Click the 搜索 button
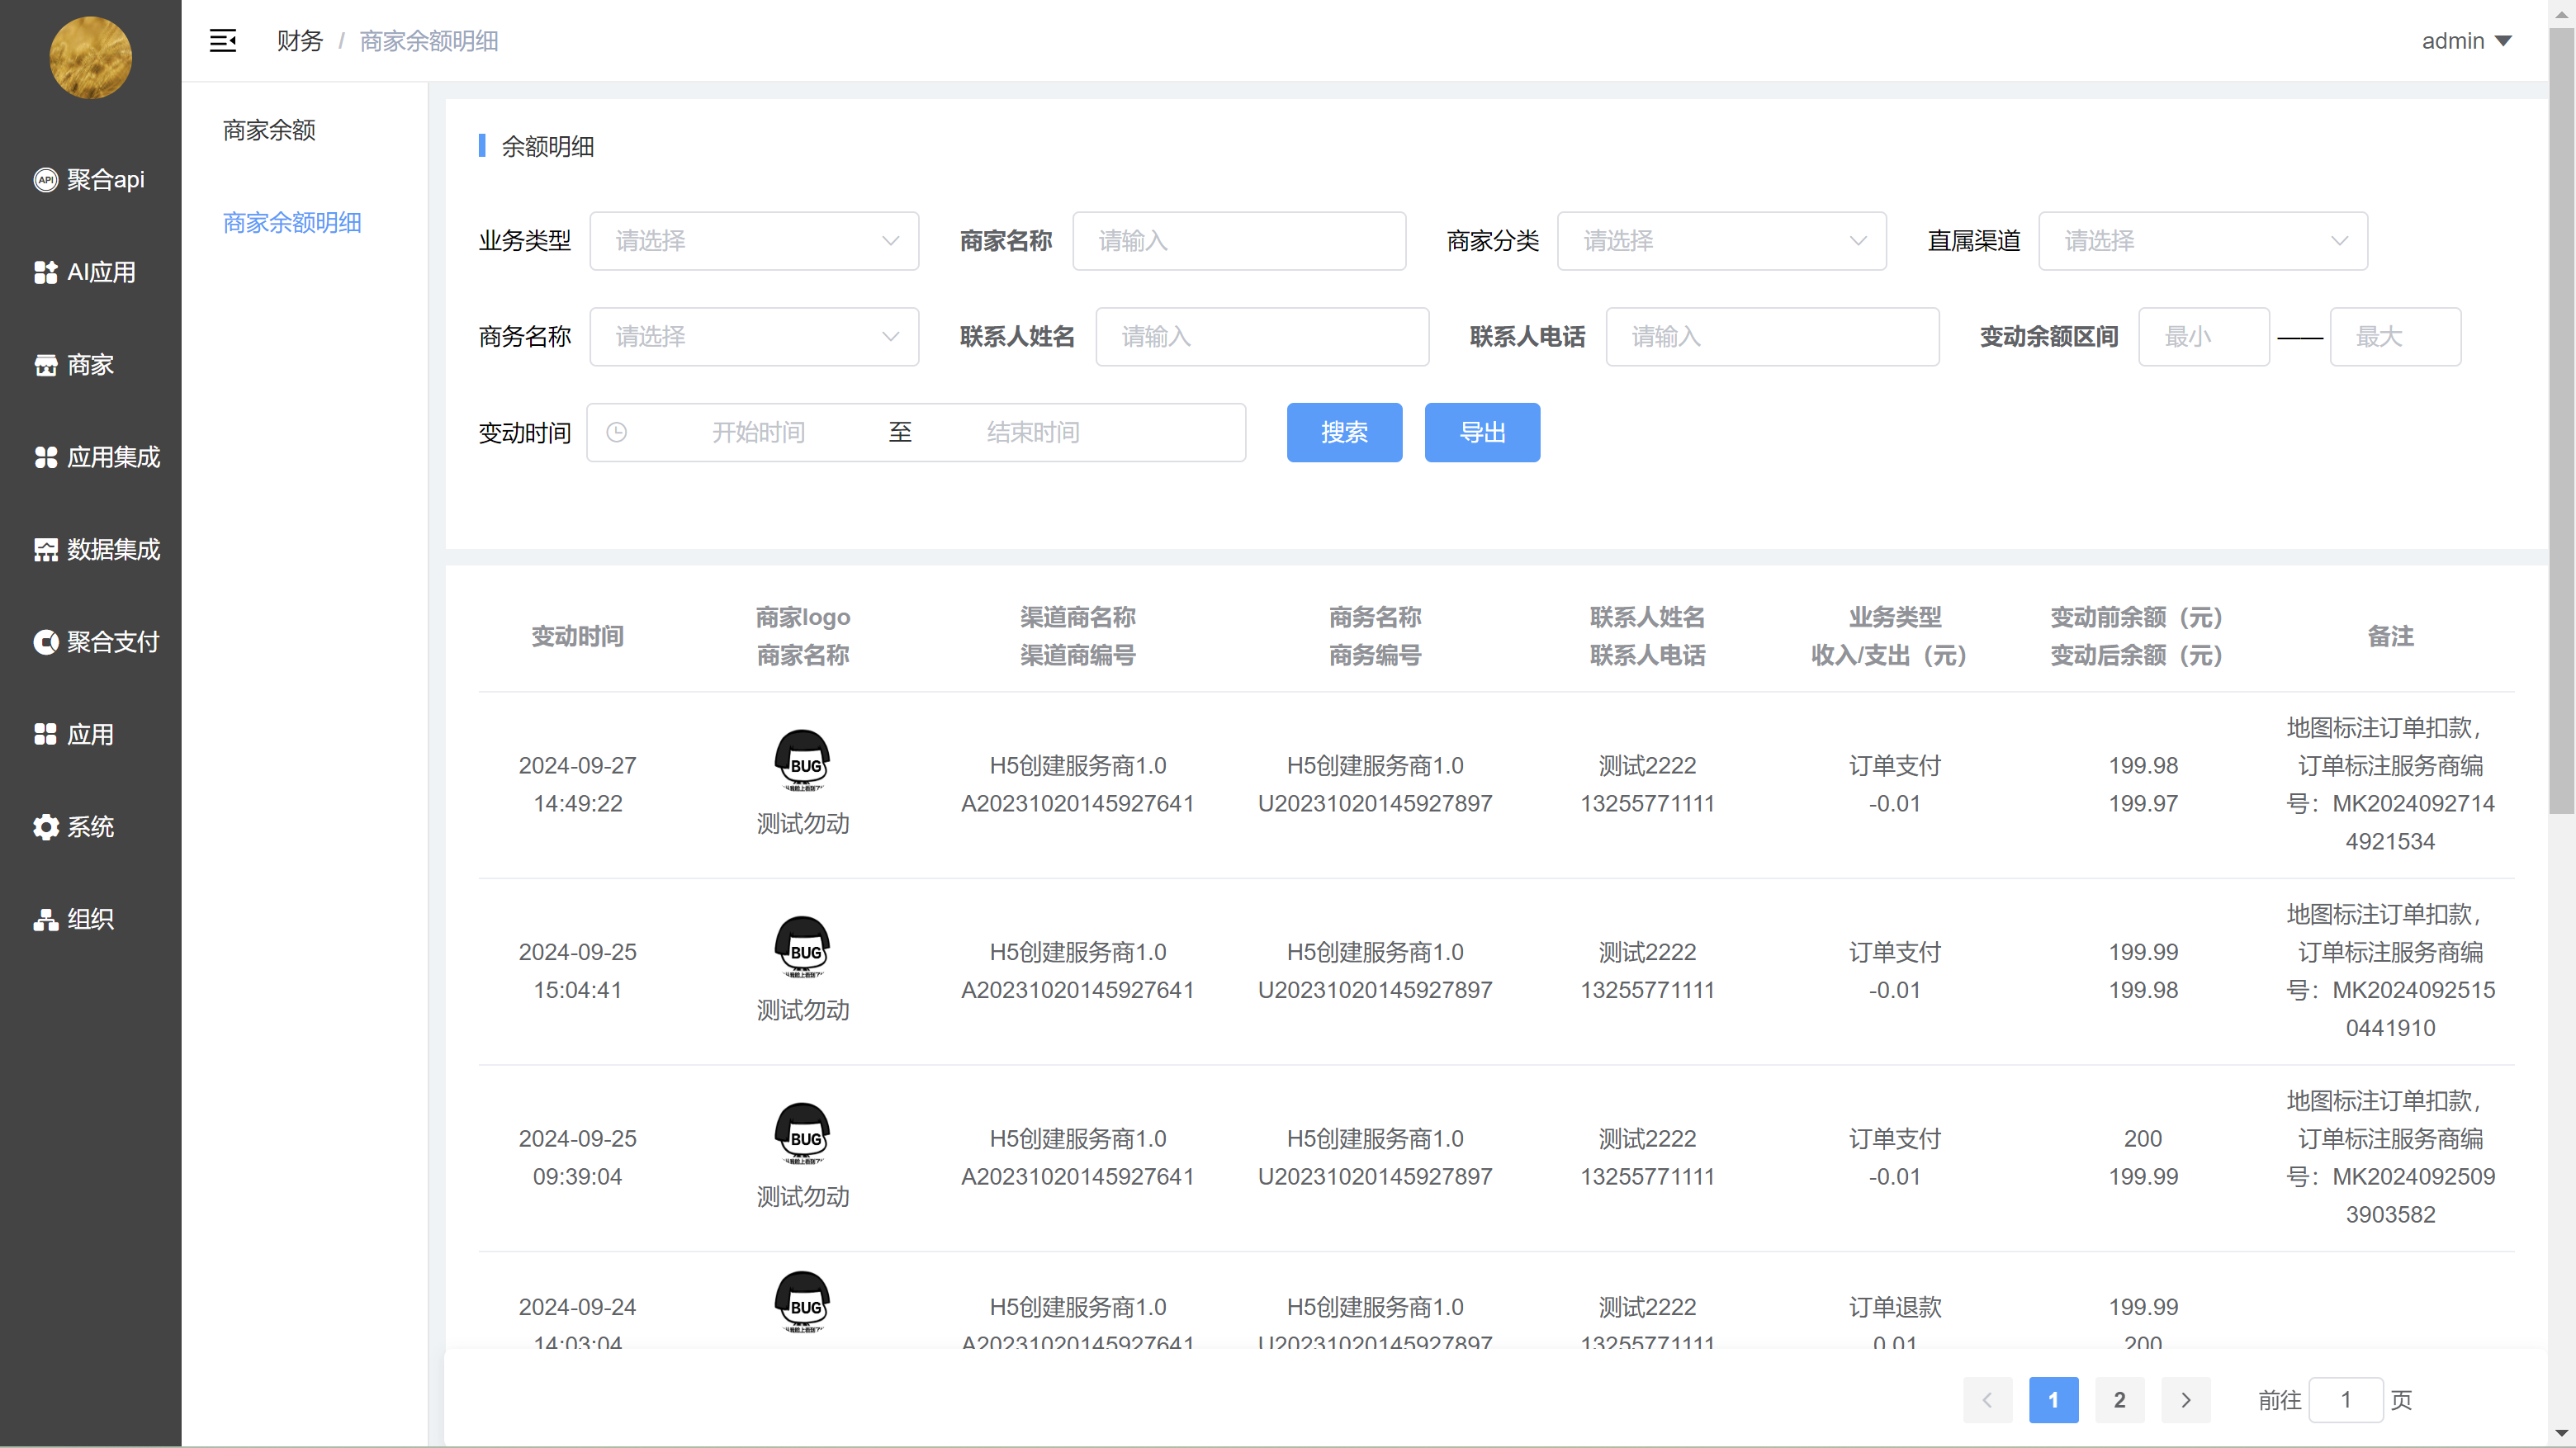 coord(1343,432)
